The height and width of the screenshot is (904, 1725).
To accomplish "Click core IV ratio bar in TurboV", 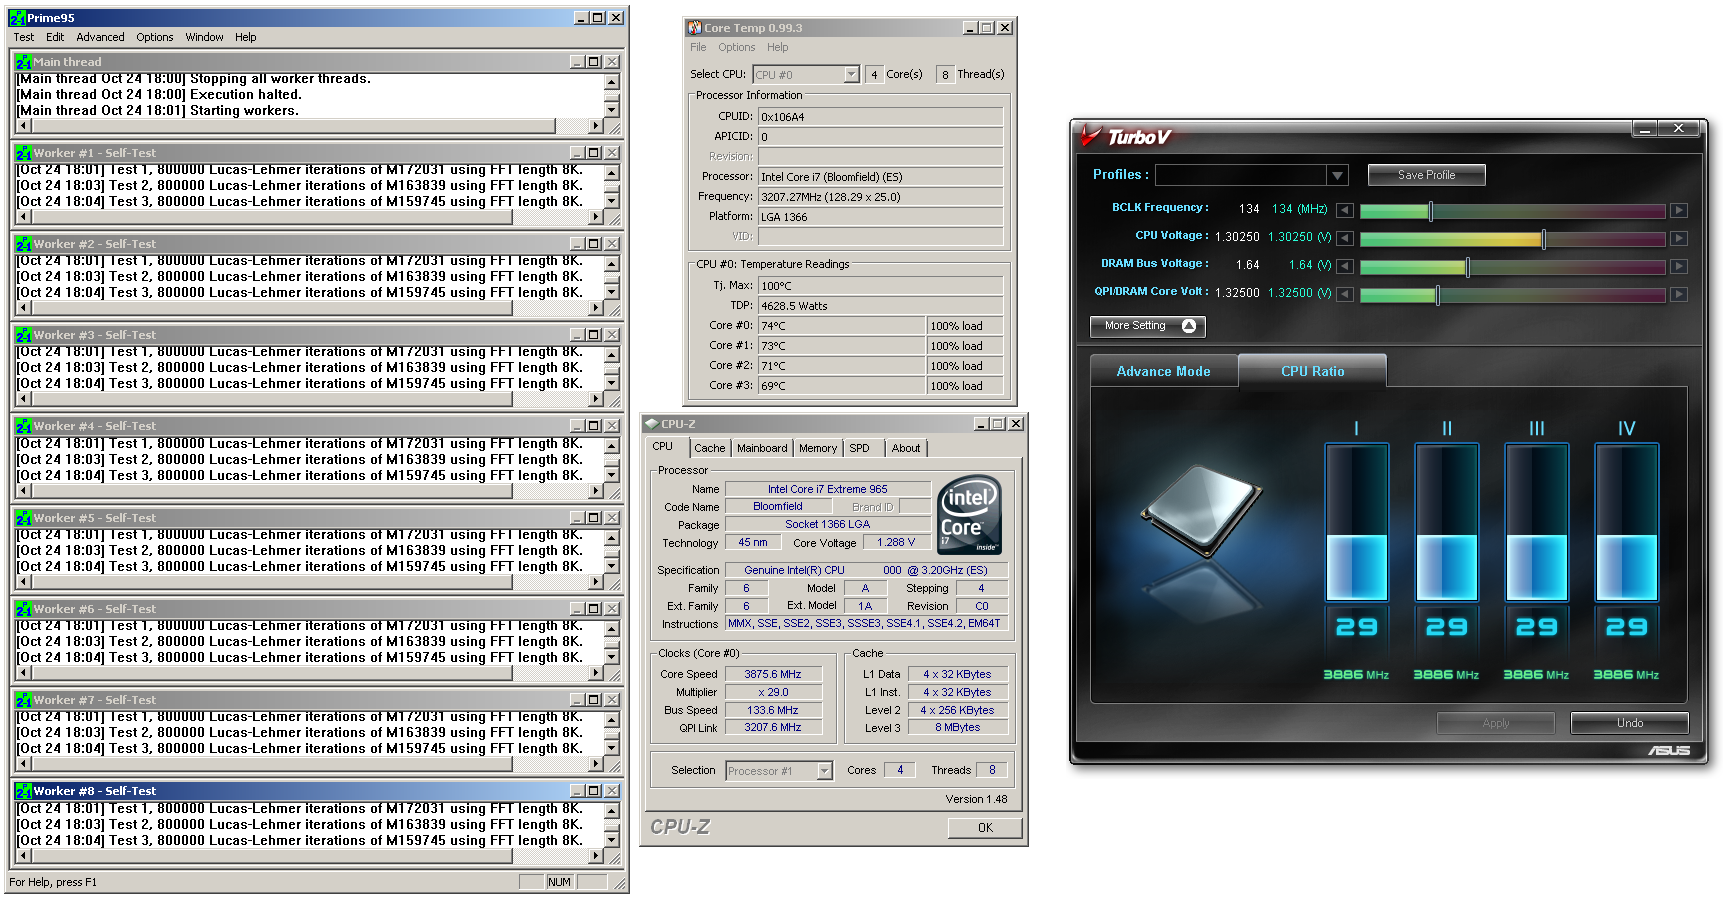I will [1627, 522].
